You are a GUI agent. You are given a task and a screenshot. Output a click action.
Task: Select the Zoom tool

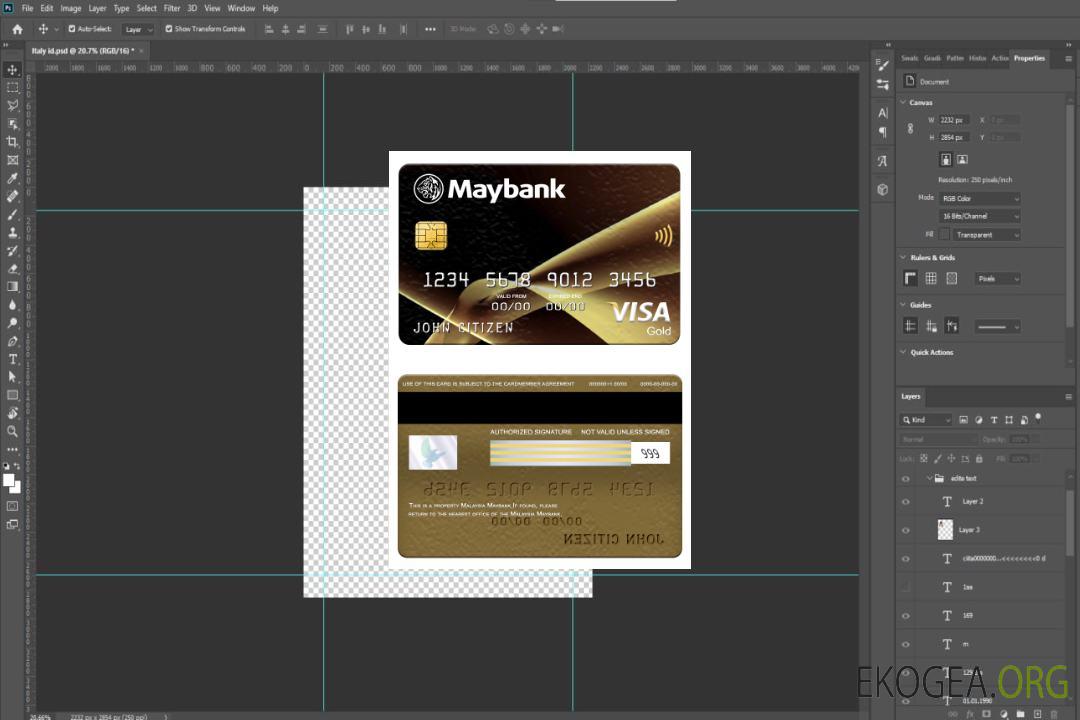tap(12, 431)
